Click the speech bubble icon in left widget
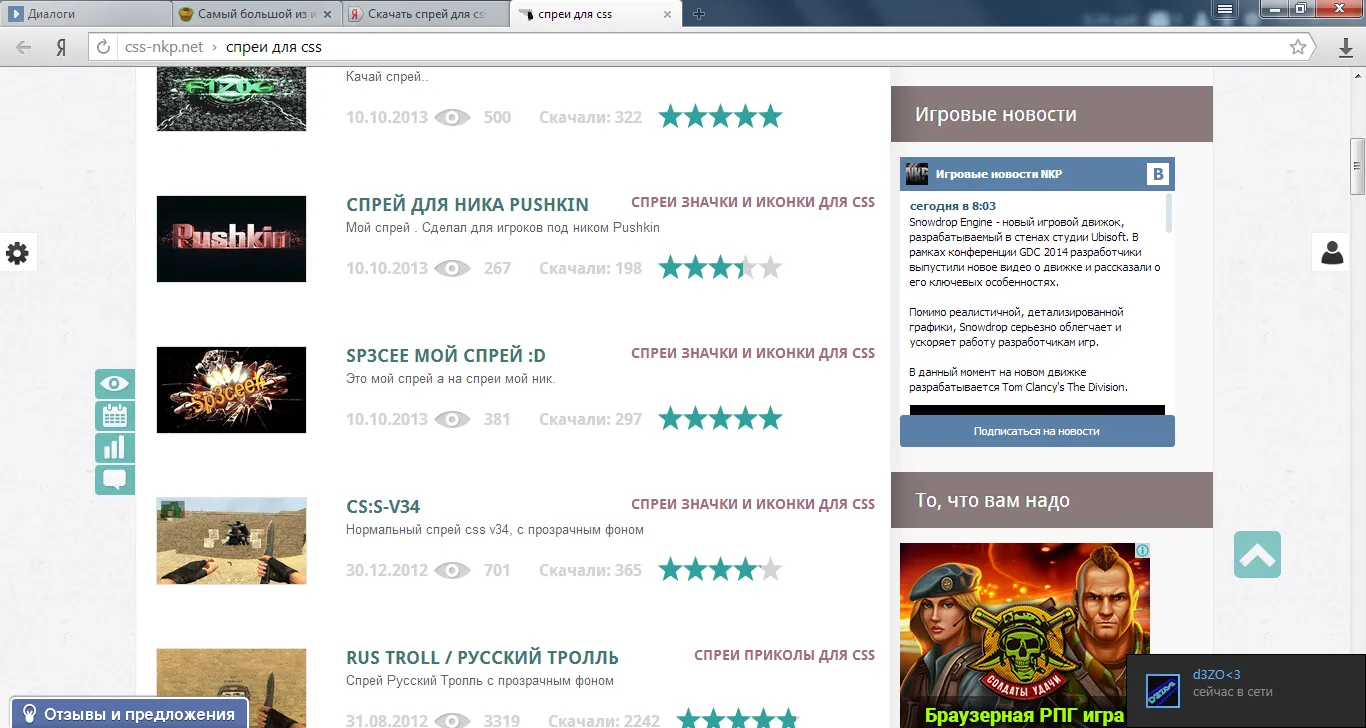The width and height of the screenshot is (1366, 728). pos(115,480)
